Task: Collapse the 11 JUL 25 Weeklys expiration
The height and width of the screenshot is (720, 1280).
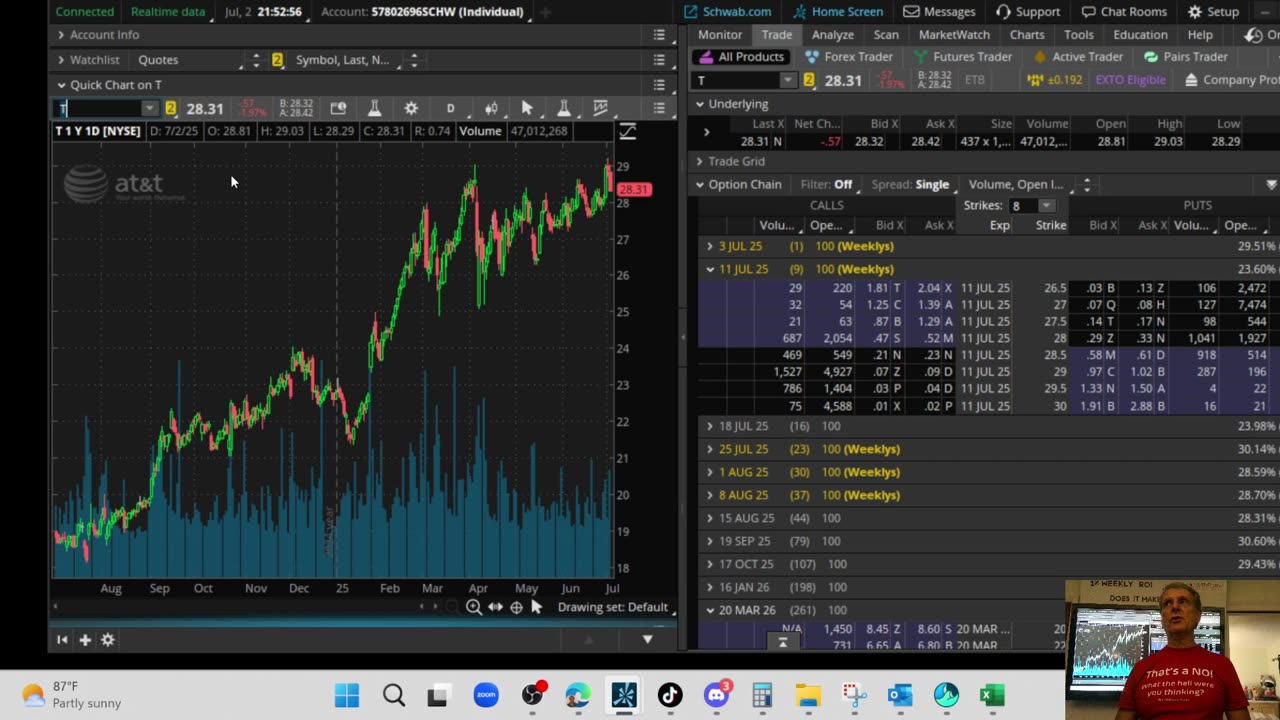Action: [710, 269]
